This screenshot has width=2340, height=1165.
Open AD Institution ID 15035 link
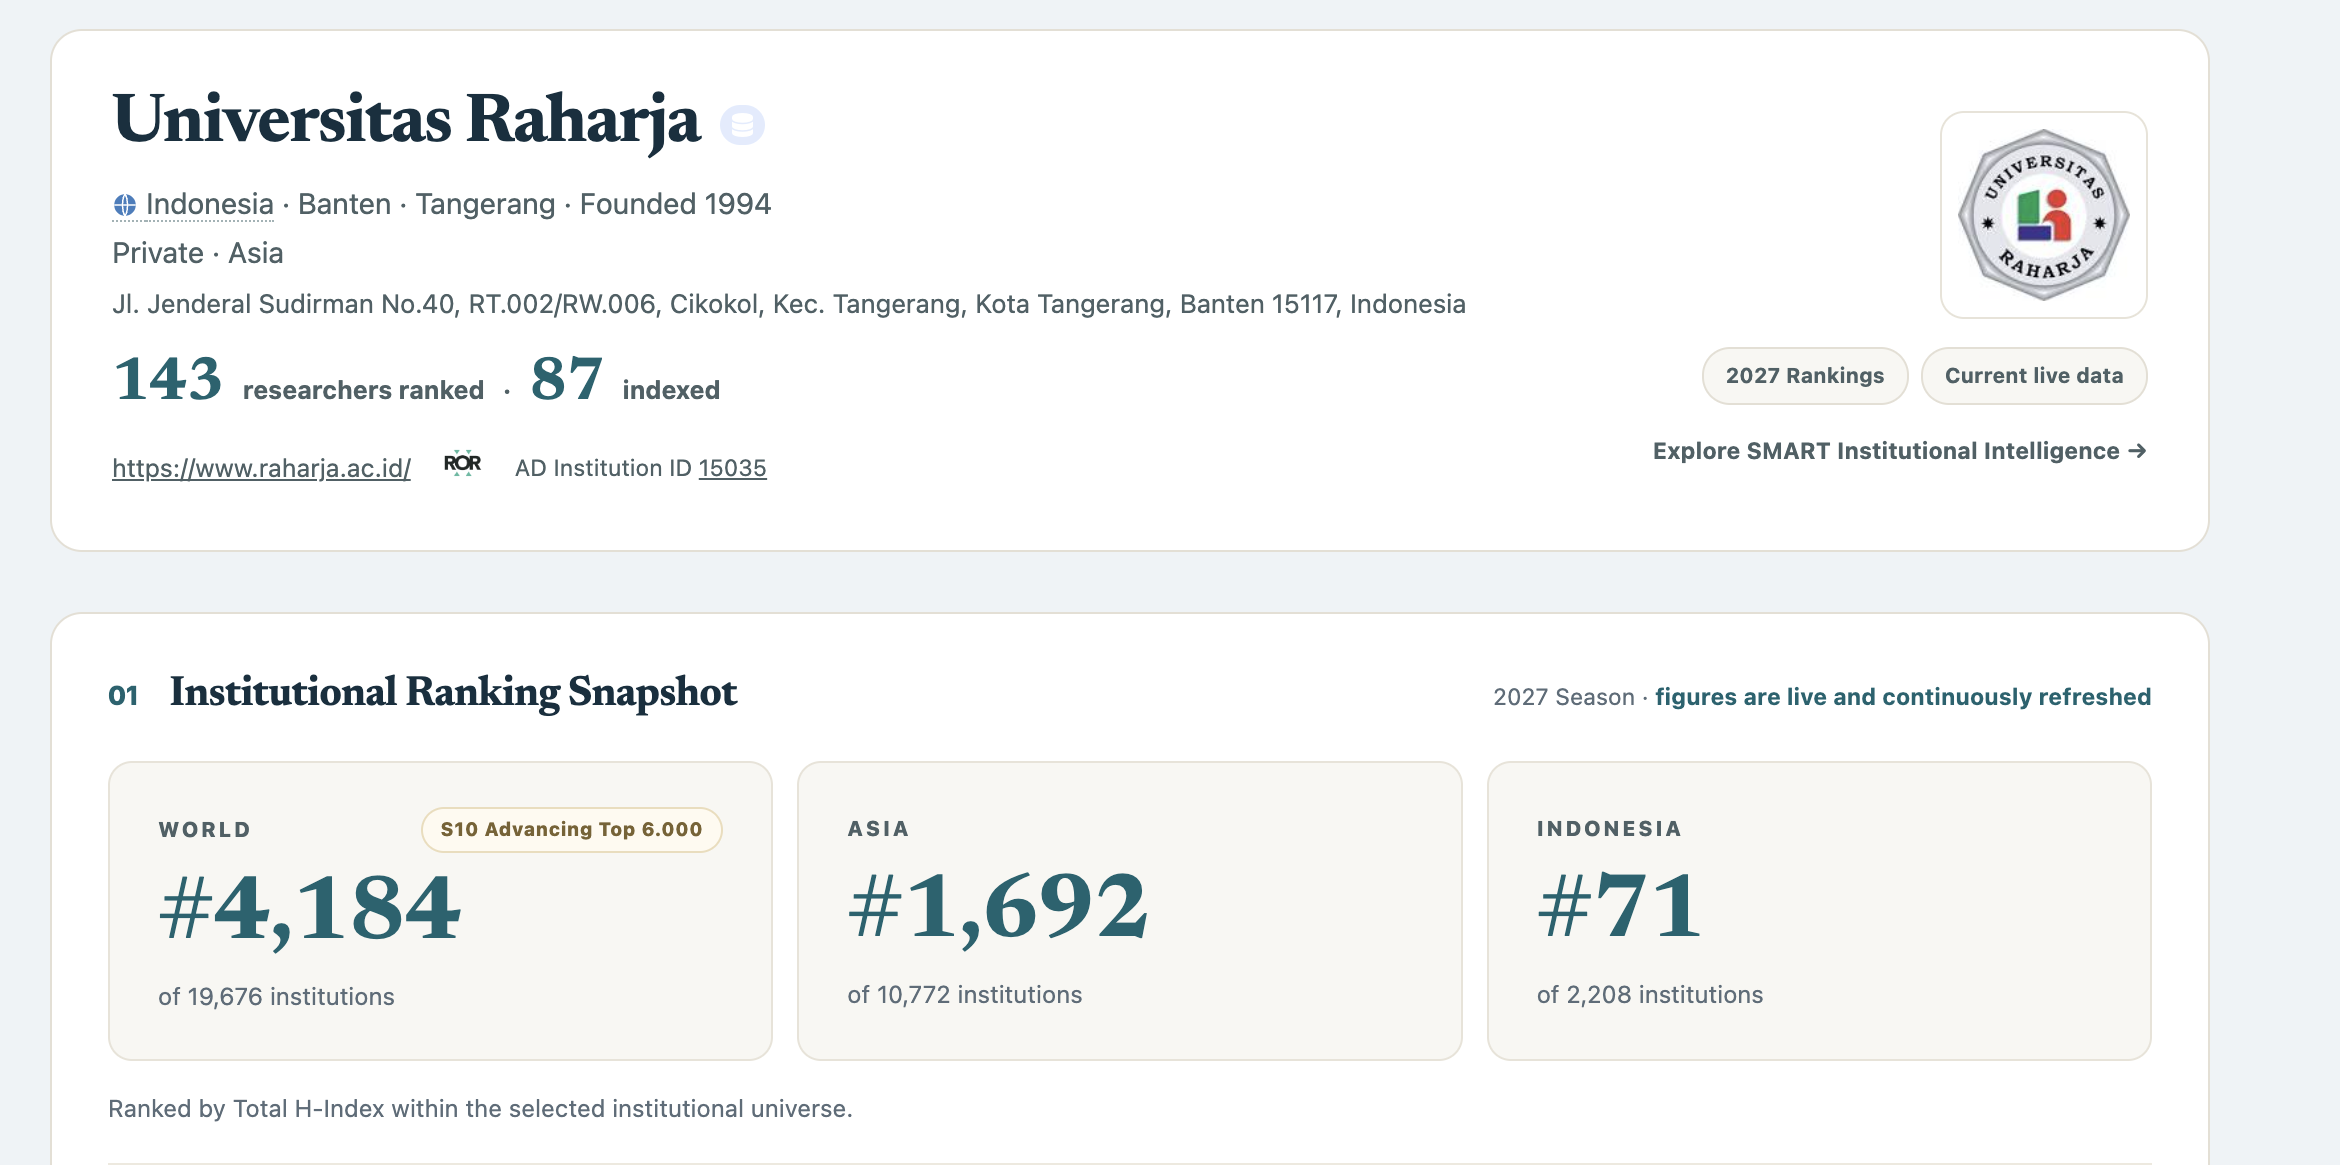[732, 468]
